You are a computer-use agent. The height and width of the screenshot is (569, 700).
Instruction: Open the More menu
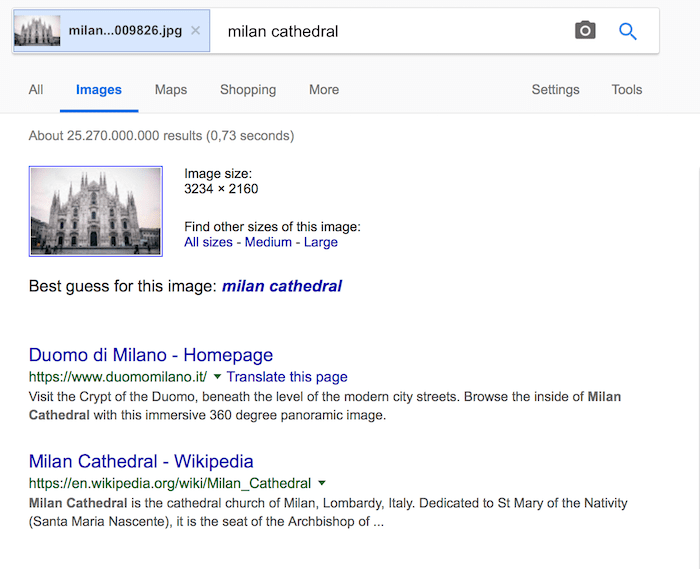tap(324, 89)
